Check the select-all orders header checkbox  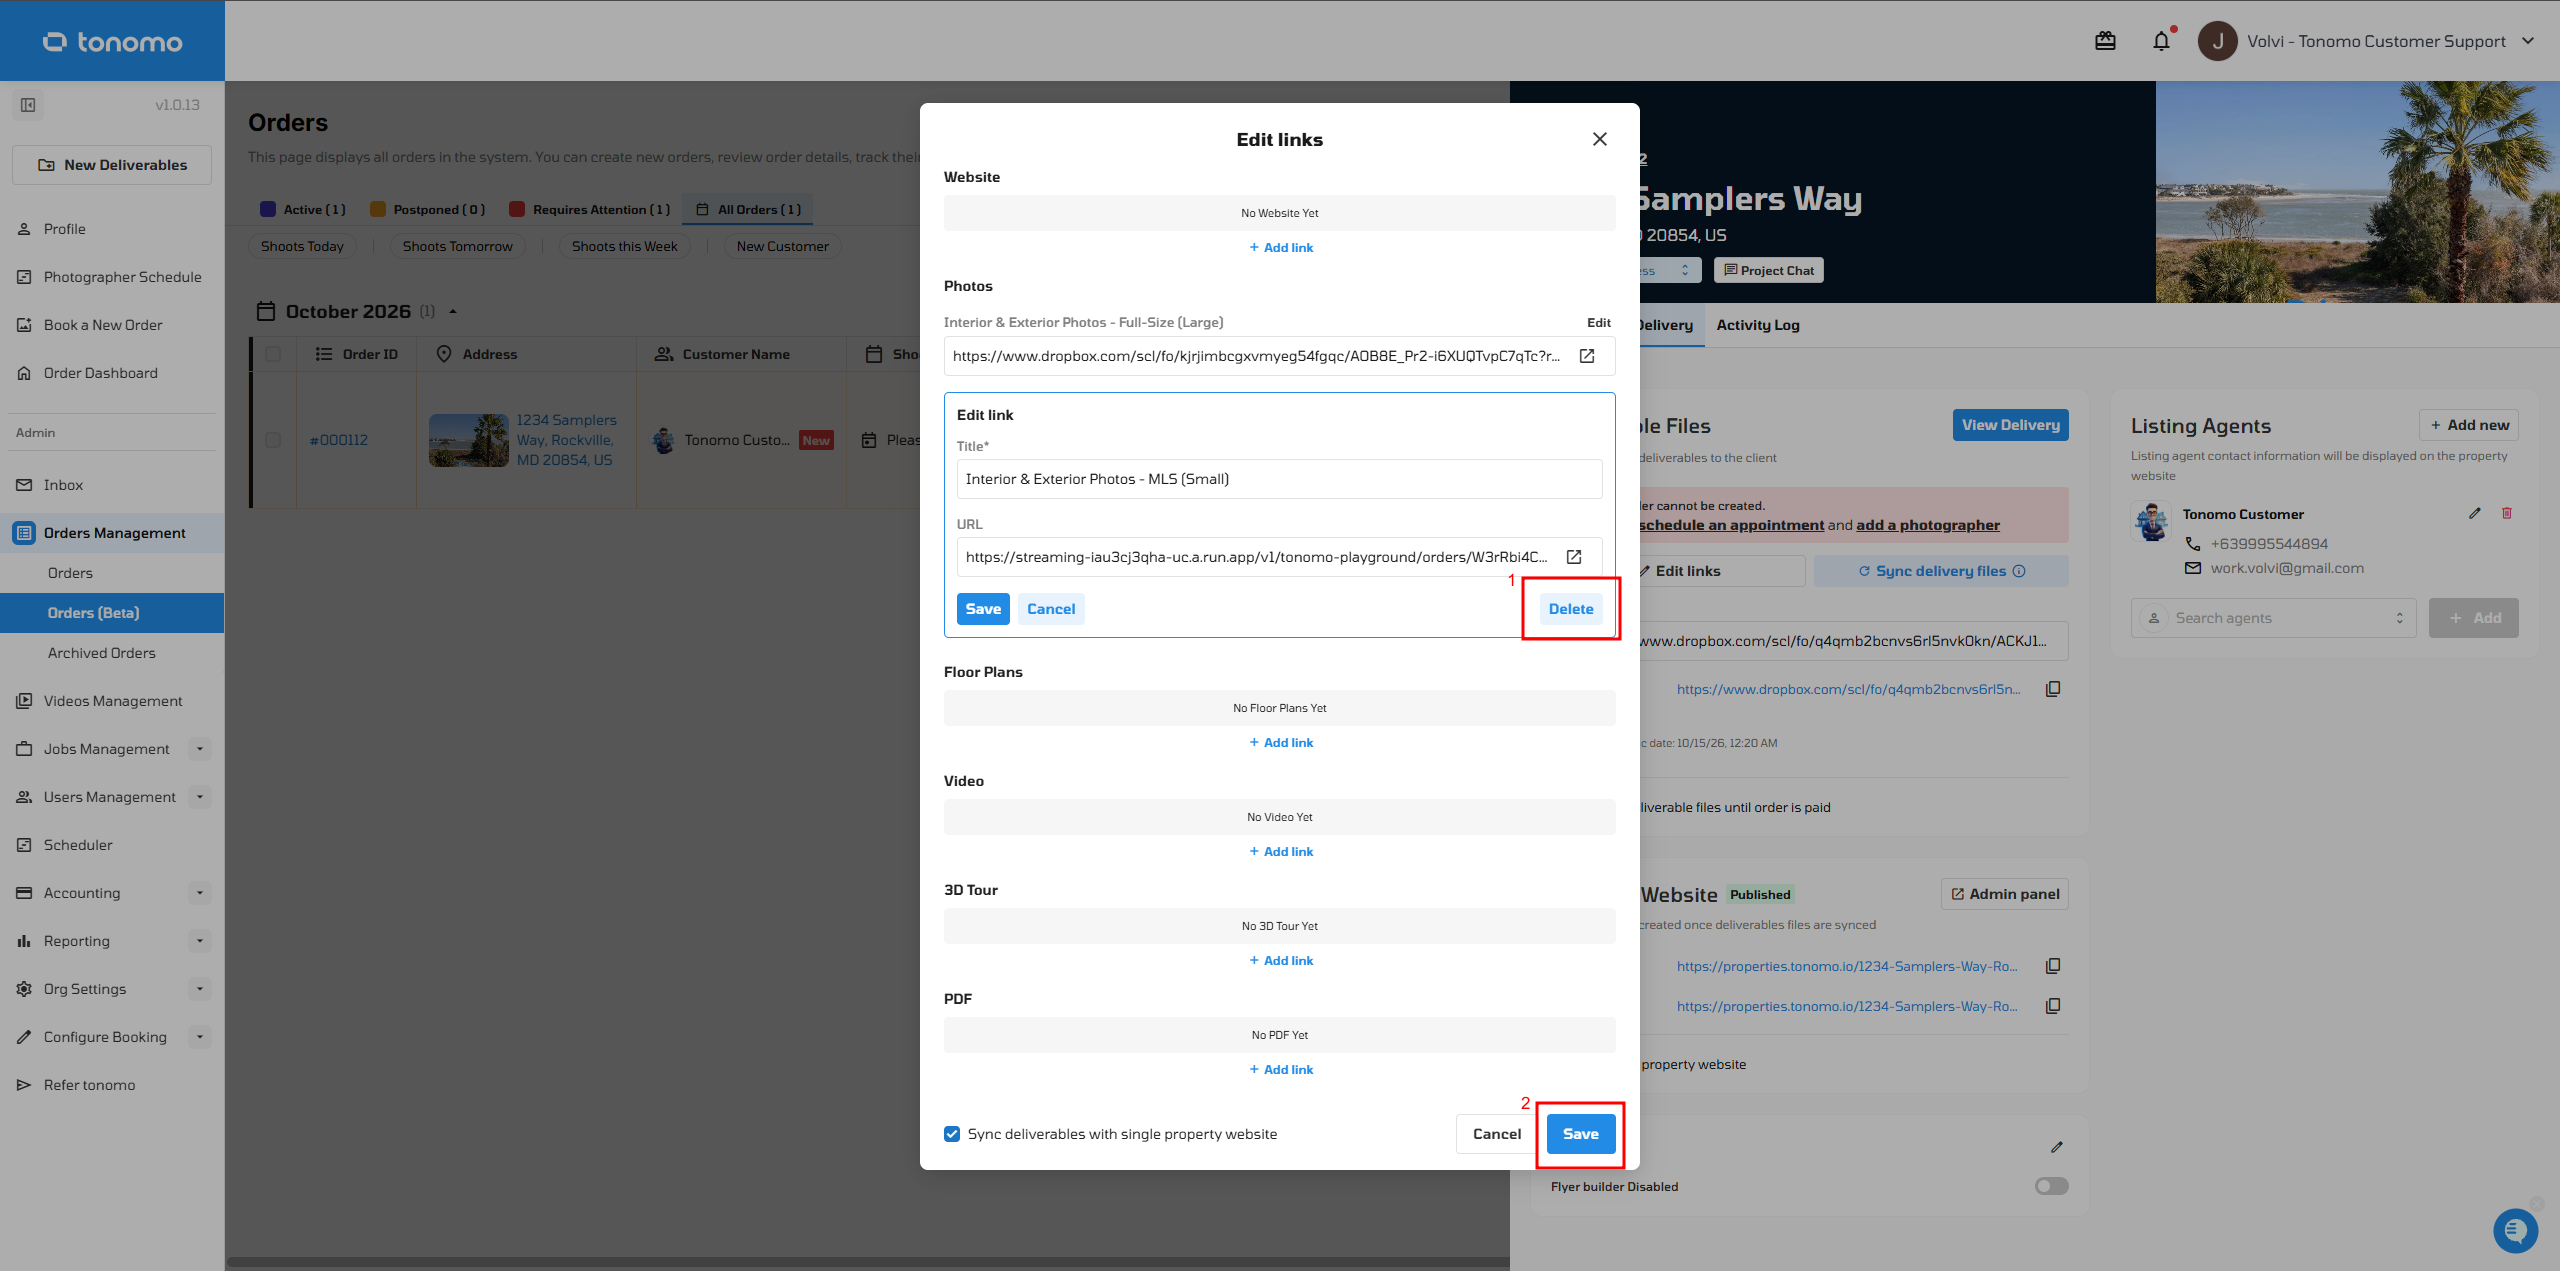[x=273, y=354]
